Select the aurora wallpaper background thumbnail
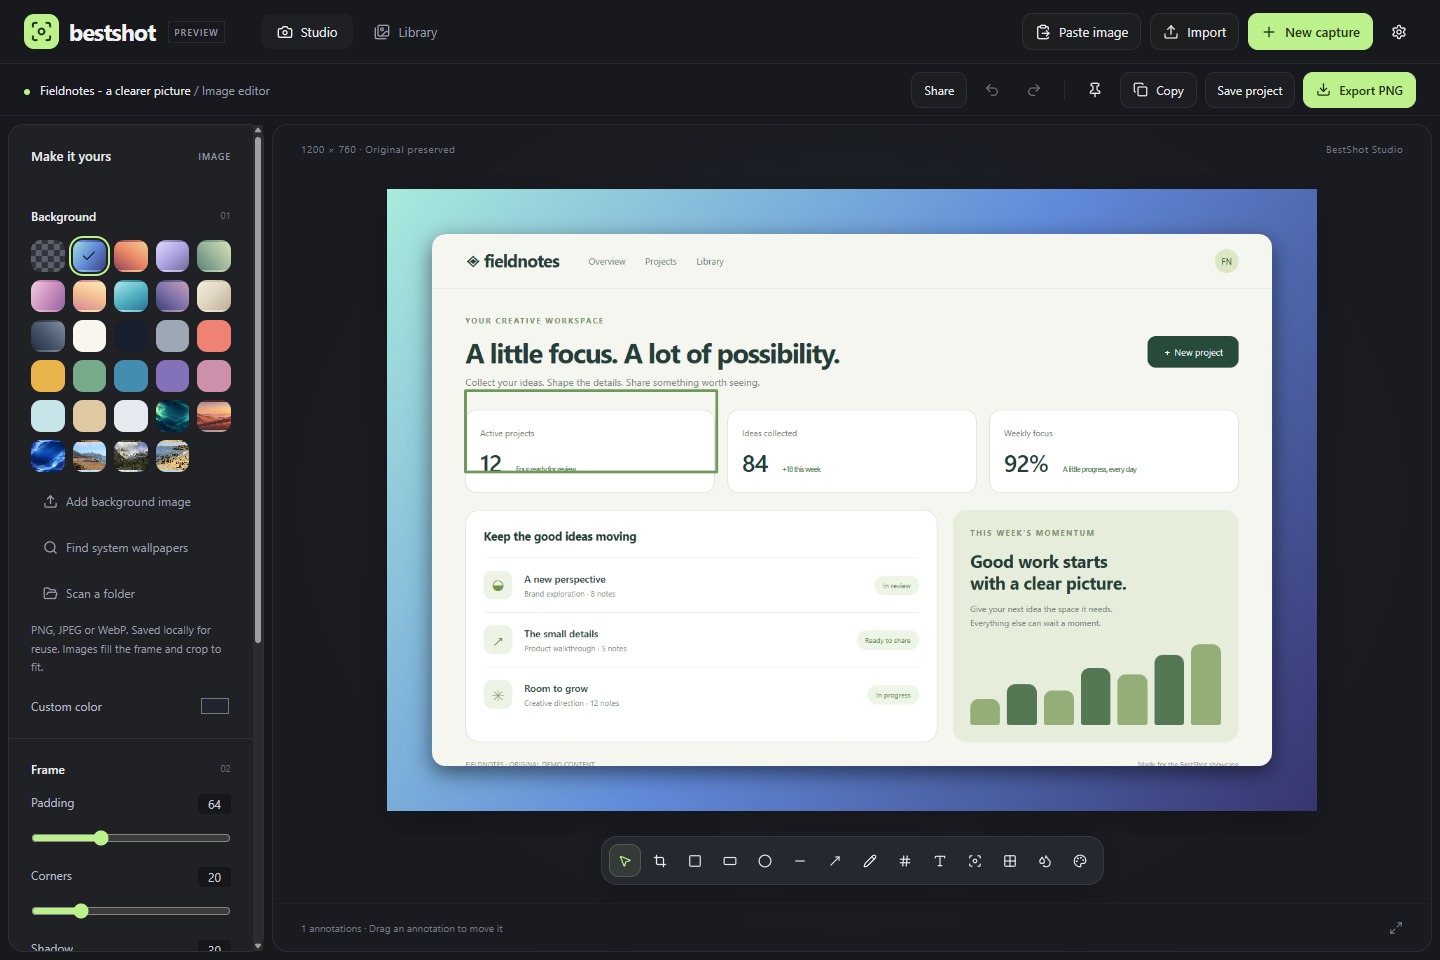The height and width of the screenshot is (960, 1440). pyautogui.click(x=172, y=416)
